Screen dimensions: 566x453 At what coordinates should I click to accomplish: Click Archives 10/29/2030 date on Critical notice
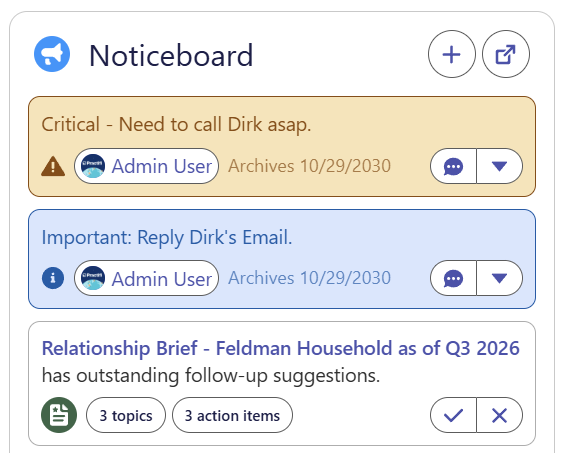coord(309,166)
